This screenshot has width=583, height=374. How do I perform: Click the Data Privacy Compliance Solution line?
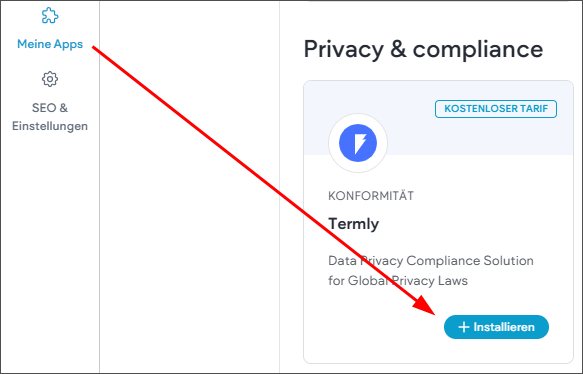(431, 261)
